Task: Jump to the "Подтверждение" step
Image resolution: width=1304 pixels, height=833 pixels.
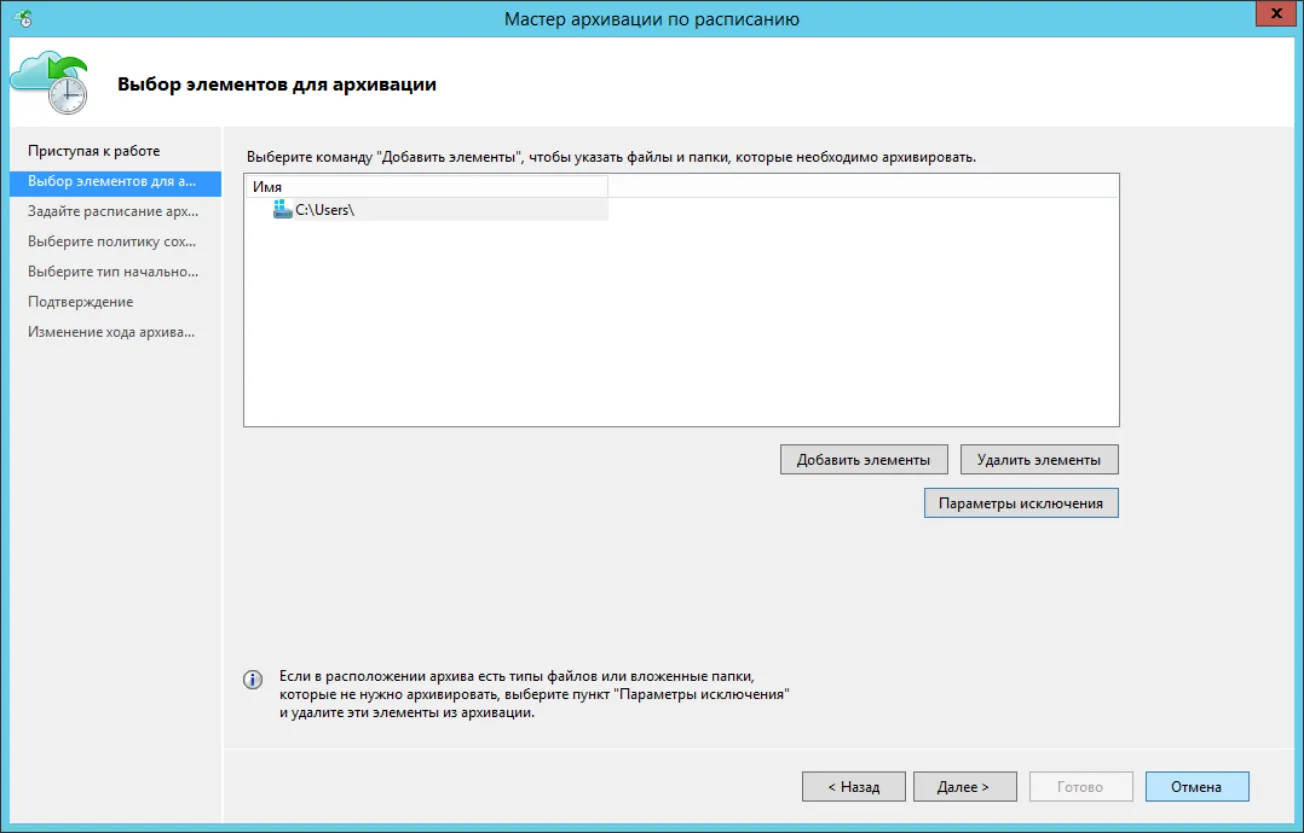Action: coord(81,301)
